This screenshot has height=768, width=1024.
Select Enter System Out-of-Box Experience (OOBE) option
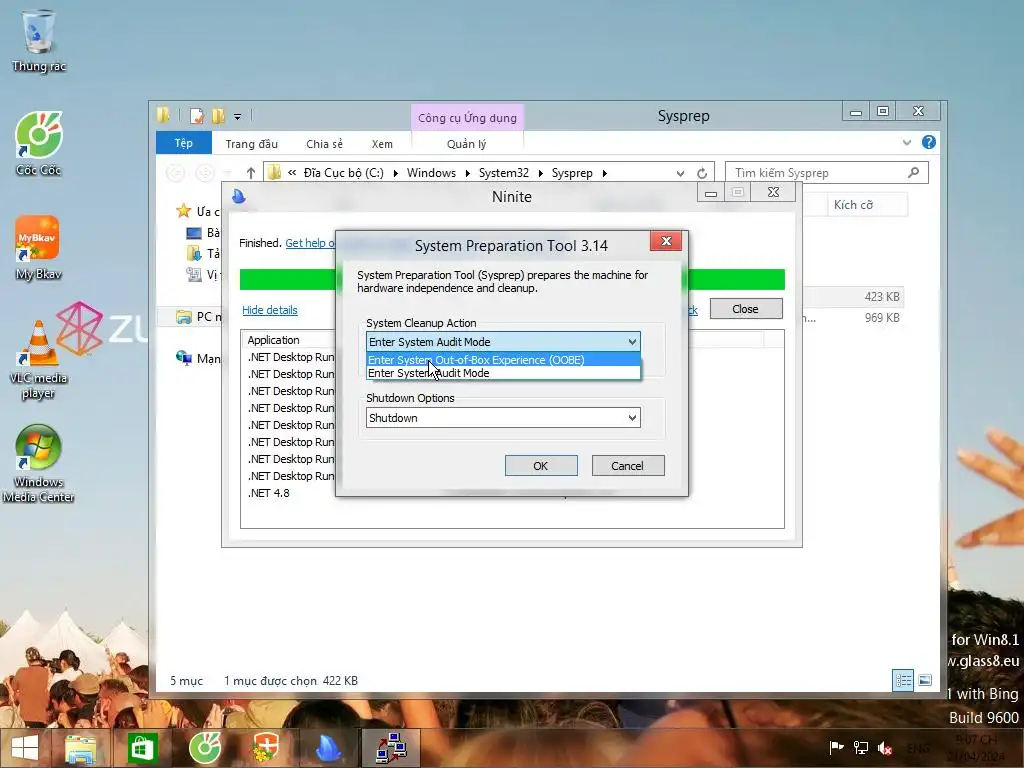[x=503, y=360]
